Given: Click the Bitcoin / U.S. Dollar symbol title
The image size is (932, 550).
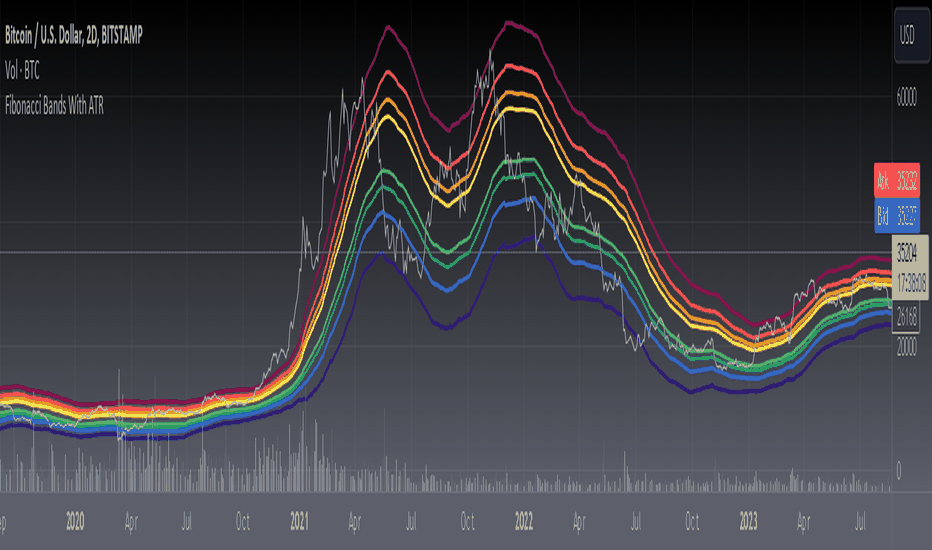Looking at the screenshot, I should coord(74,36).
